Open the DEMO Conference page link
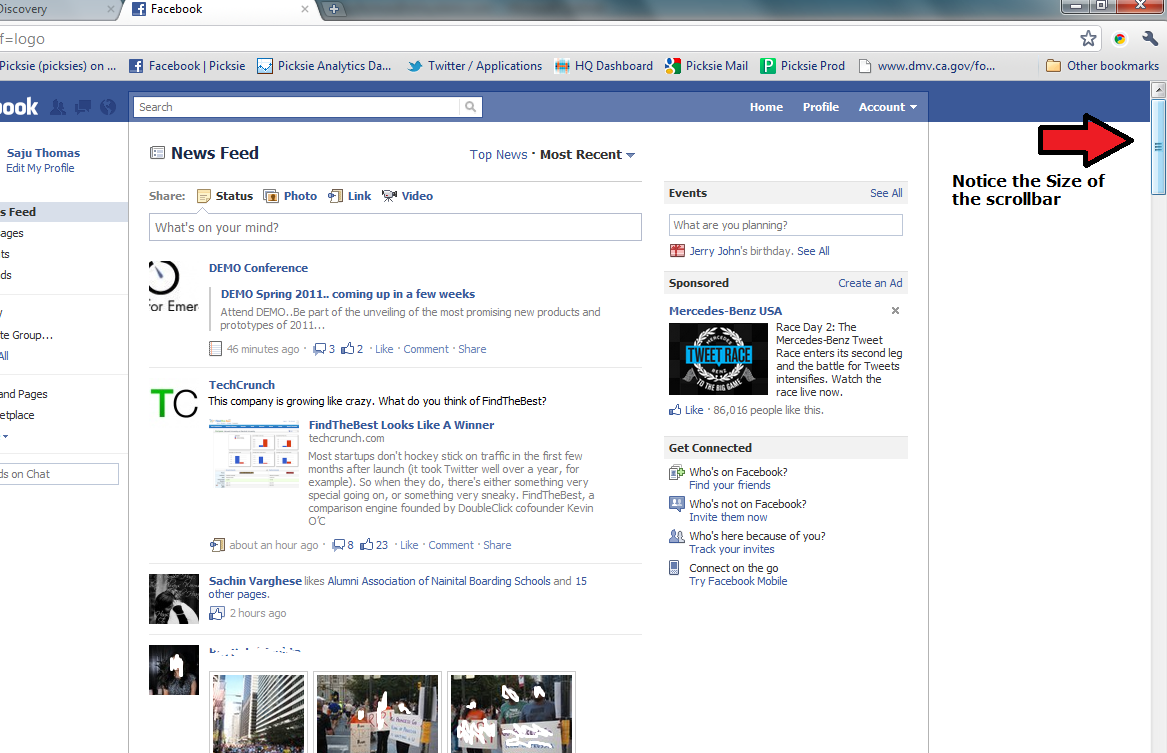The width and height of the screenshot is (1167, 753). 258,268
